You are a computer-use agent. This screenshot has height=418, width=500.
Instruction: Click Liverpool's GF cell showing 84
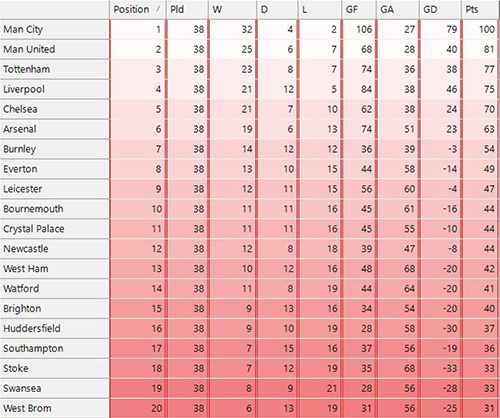click(x=359, y=89)
